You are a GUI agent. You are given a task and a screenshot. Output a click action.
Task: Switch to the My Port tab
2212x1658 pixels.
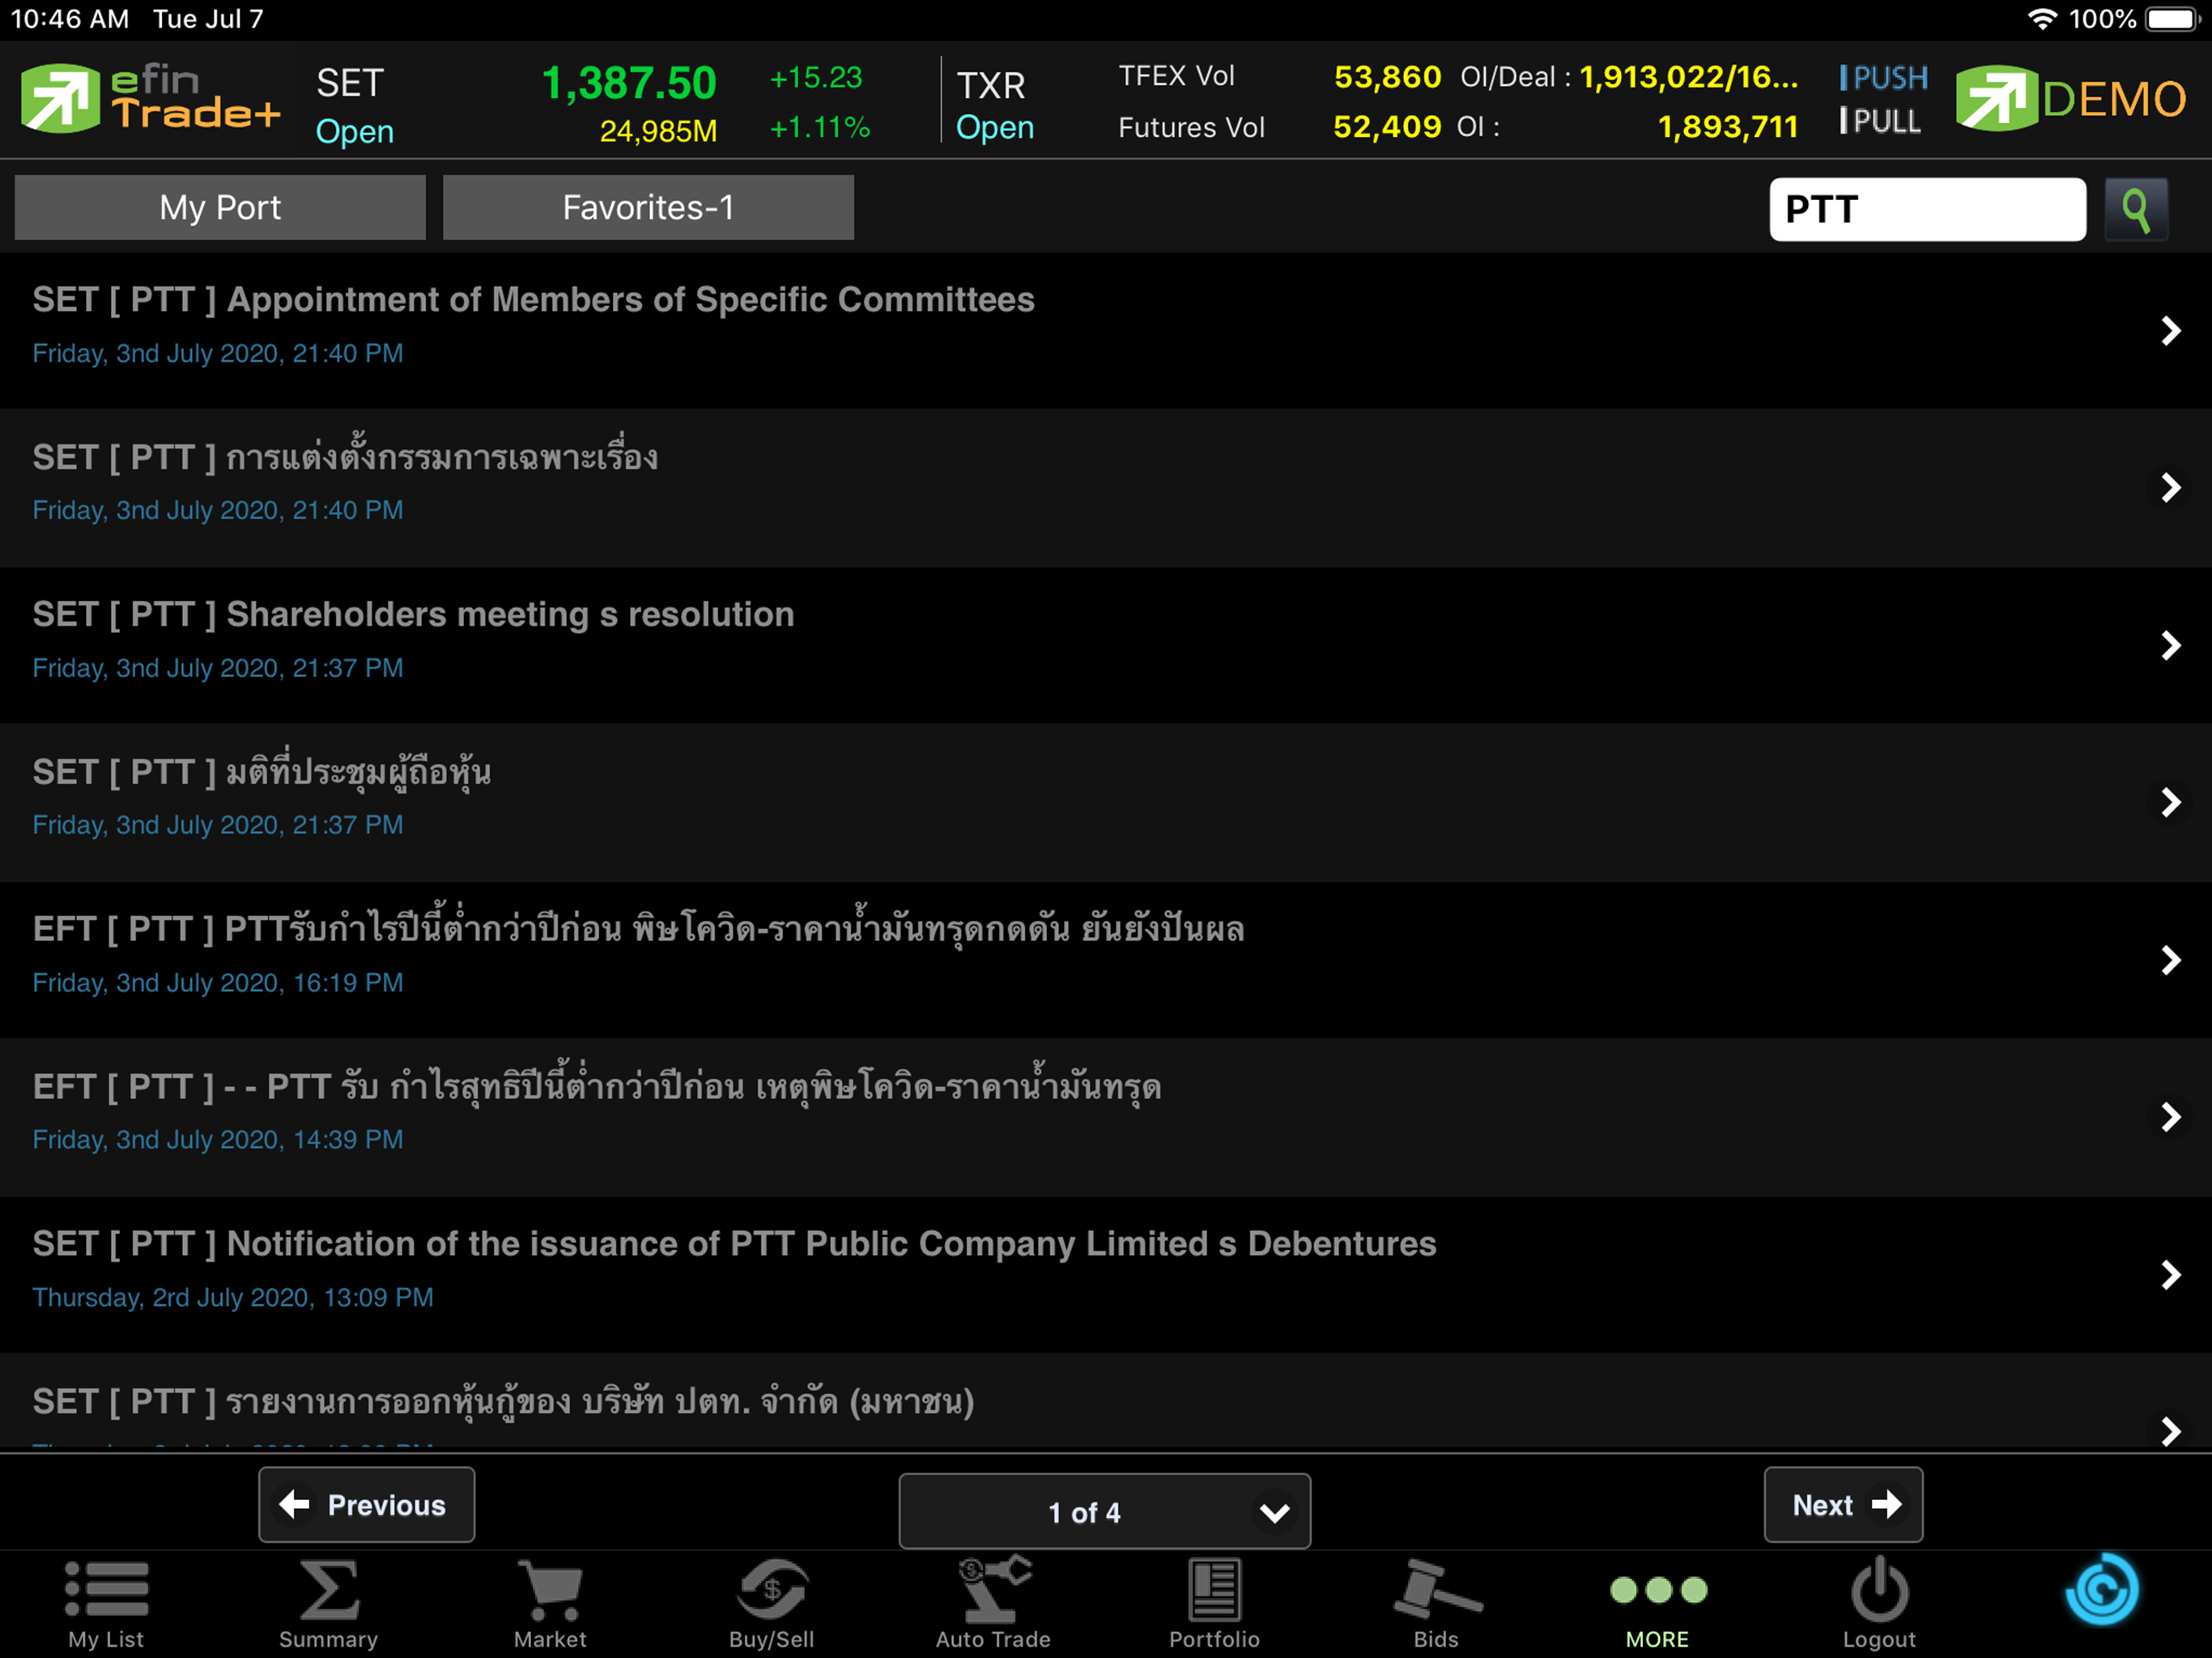tap(220, 207)
